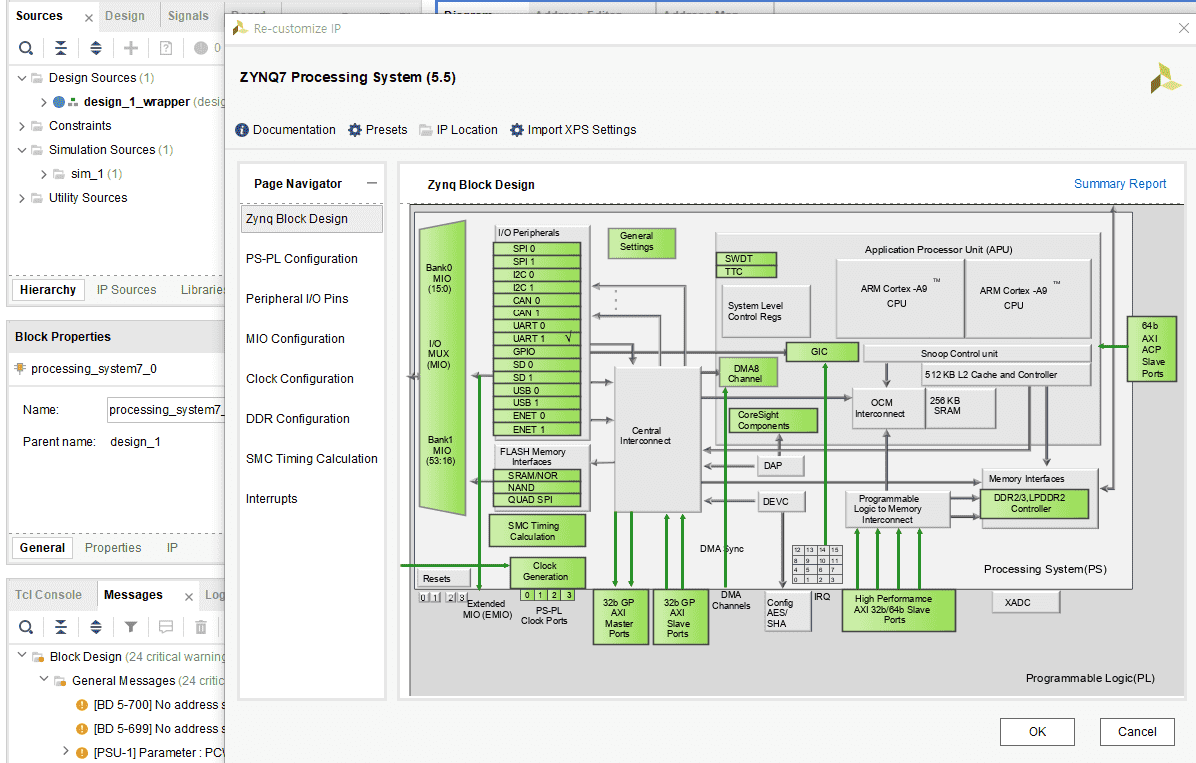Click the DDR2/3,LPDDR2 Controller block
Screen dimensions: 1196x763
pyautogui.click(x=1034, y=504)
